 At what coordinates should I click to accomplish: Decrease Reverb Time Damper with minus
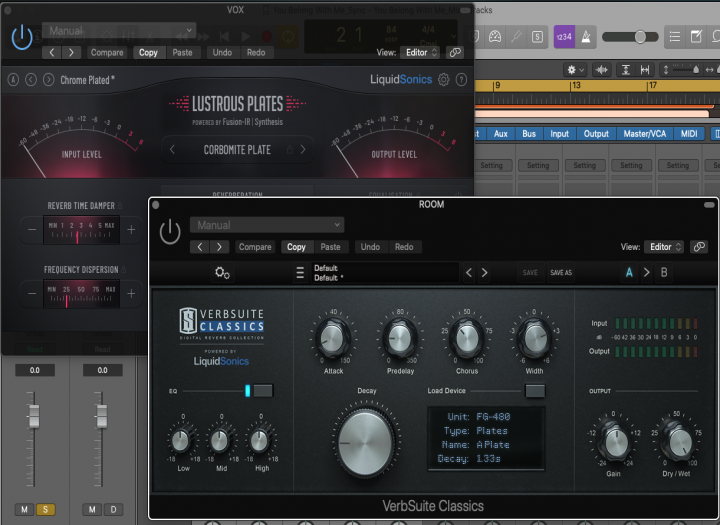coord(32,229)
